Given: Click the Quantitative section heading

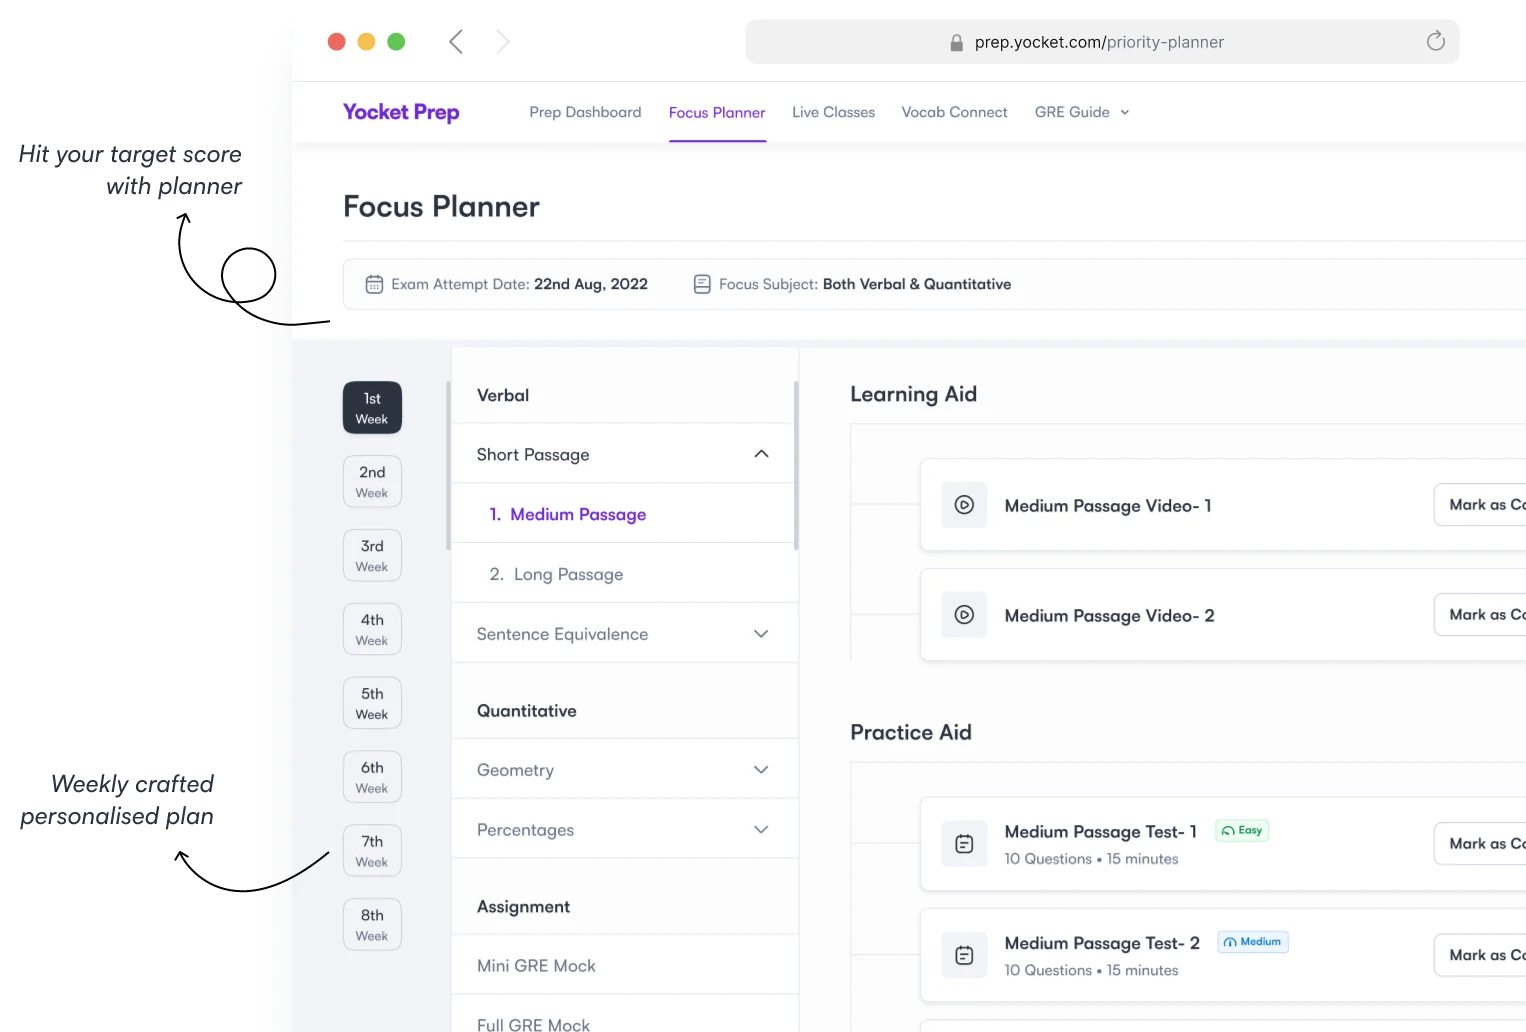Looking at the screenshot, I should [x=527, y=711].
